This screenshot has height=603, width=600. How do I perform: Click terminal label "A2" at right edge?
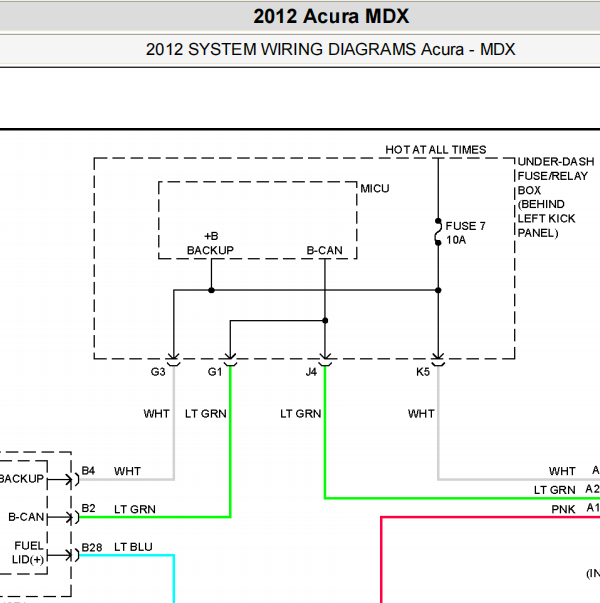tap(592, 489)
